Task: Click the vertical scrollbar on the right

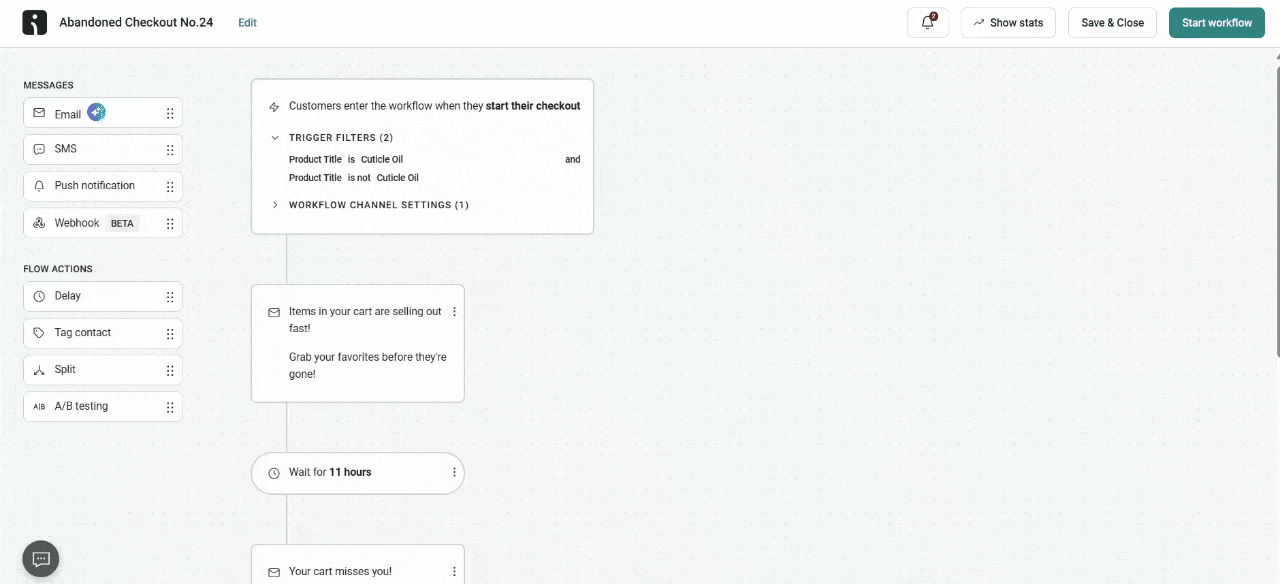Action: tap(1276, 200)
